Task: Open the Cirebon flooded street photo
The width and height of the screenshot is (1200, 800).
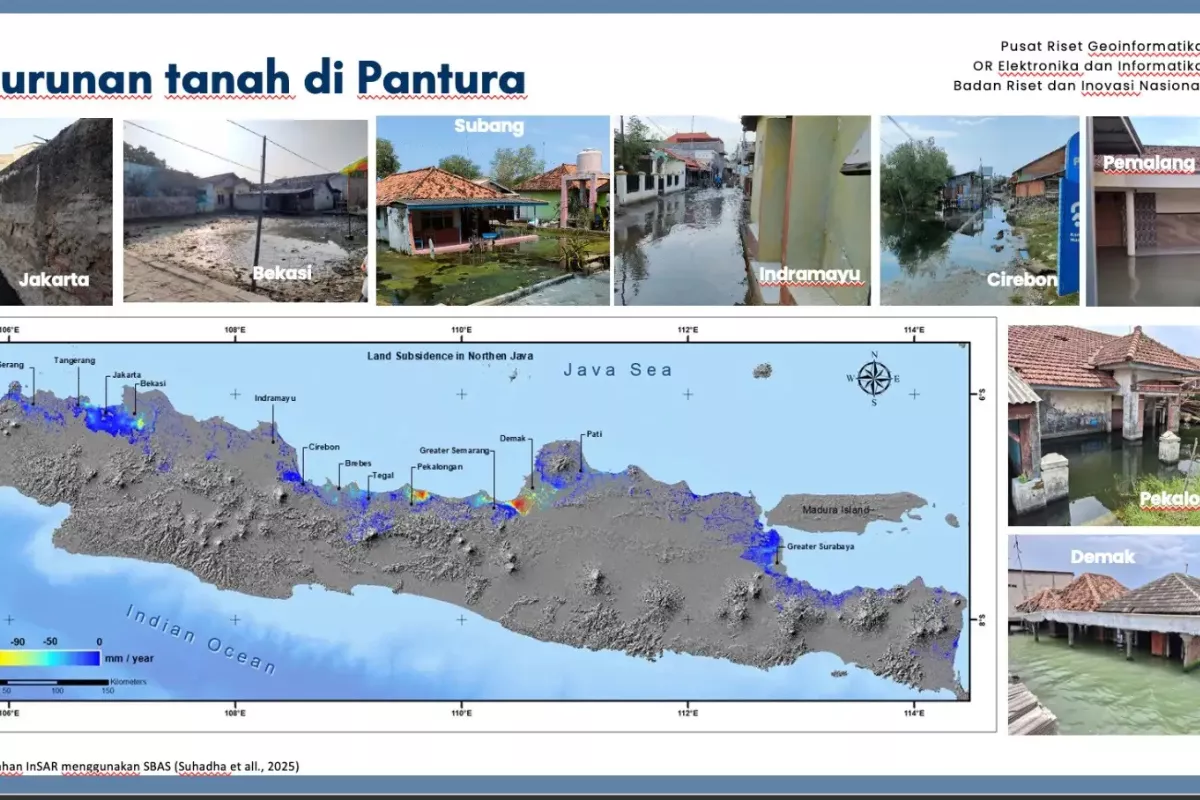Action: [x=980, y=211]
